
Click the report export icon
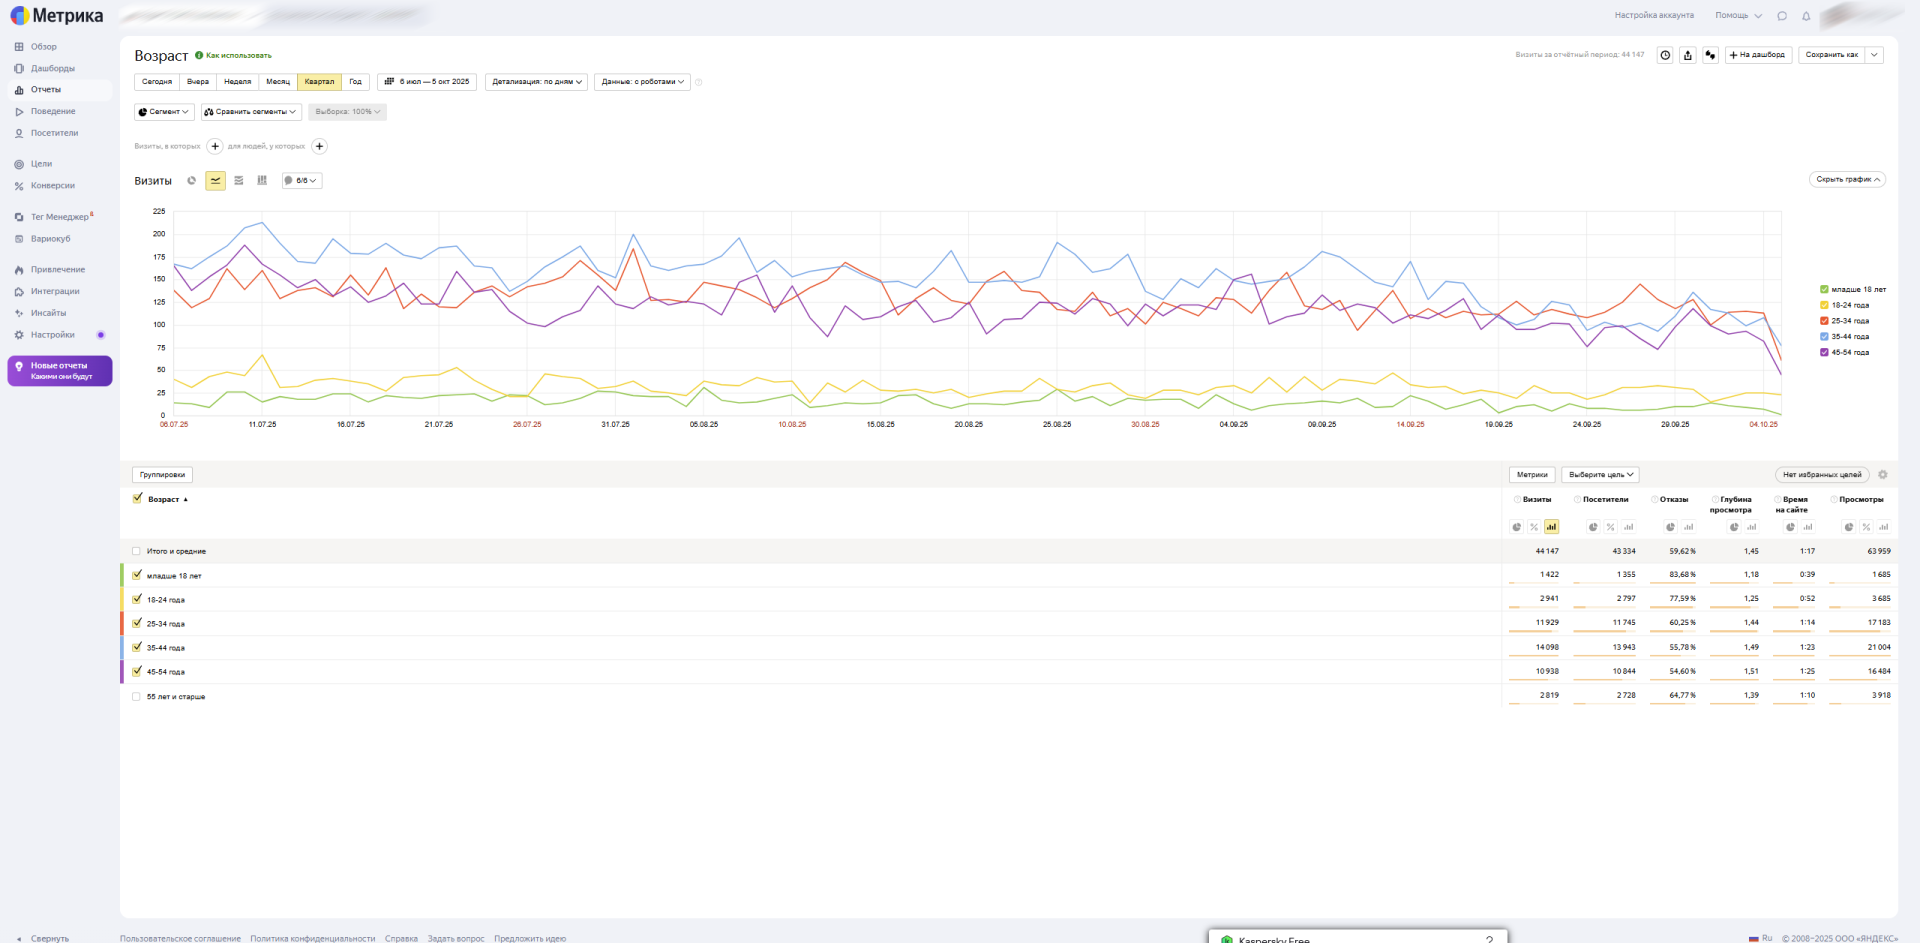coord(1688,55)
